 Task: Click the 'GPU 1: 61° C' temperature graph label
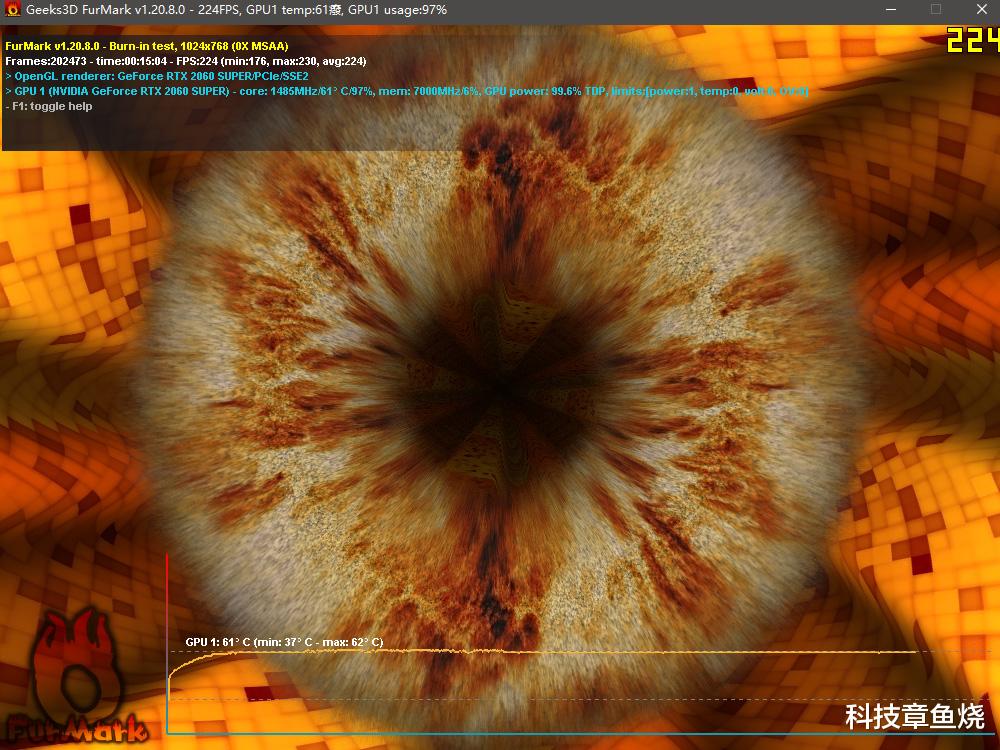(x=284, y=642)
